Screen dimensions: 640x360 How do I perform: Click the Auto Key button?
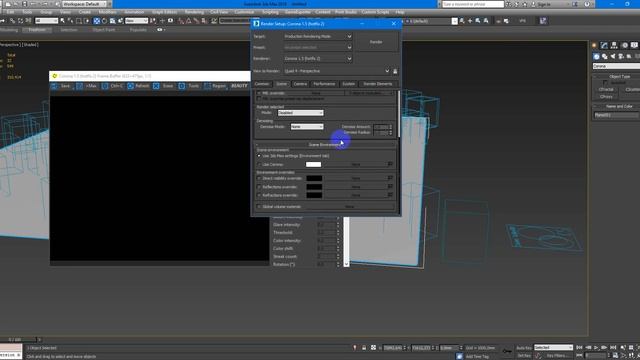(524, 348)
